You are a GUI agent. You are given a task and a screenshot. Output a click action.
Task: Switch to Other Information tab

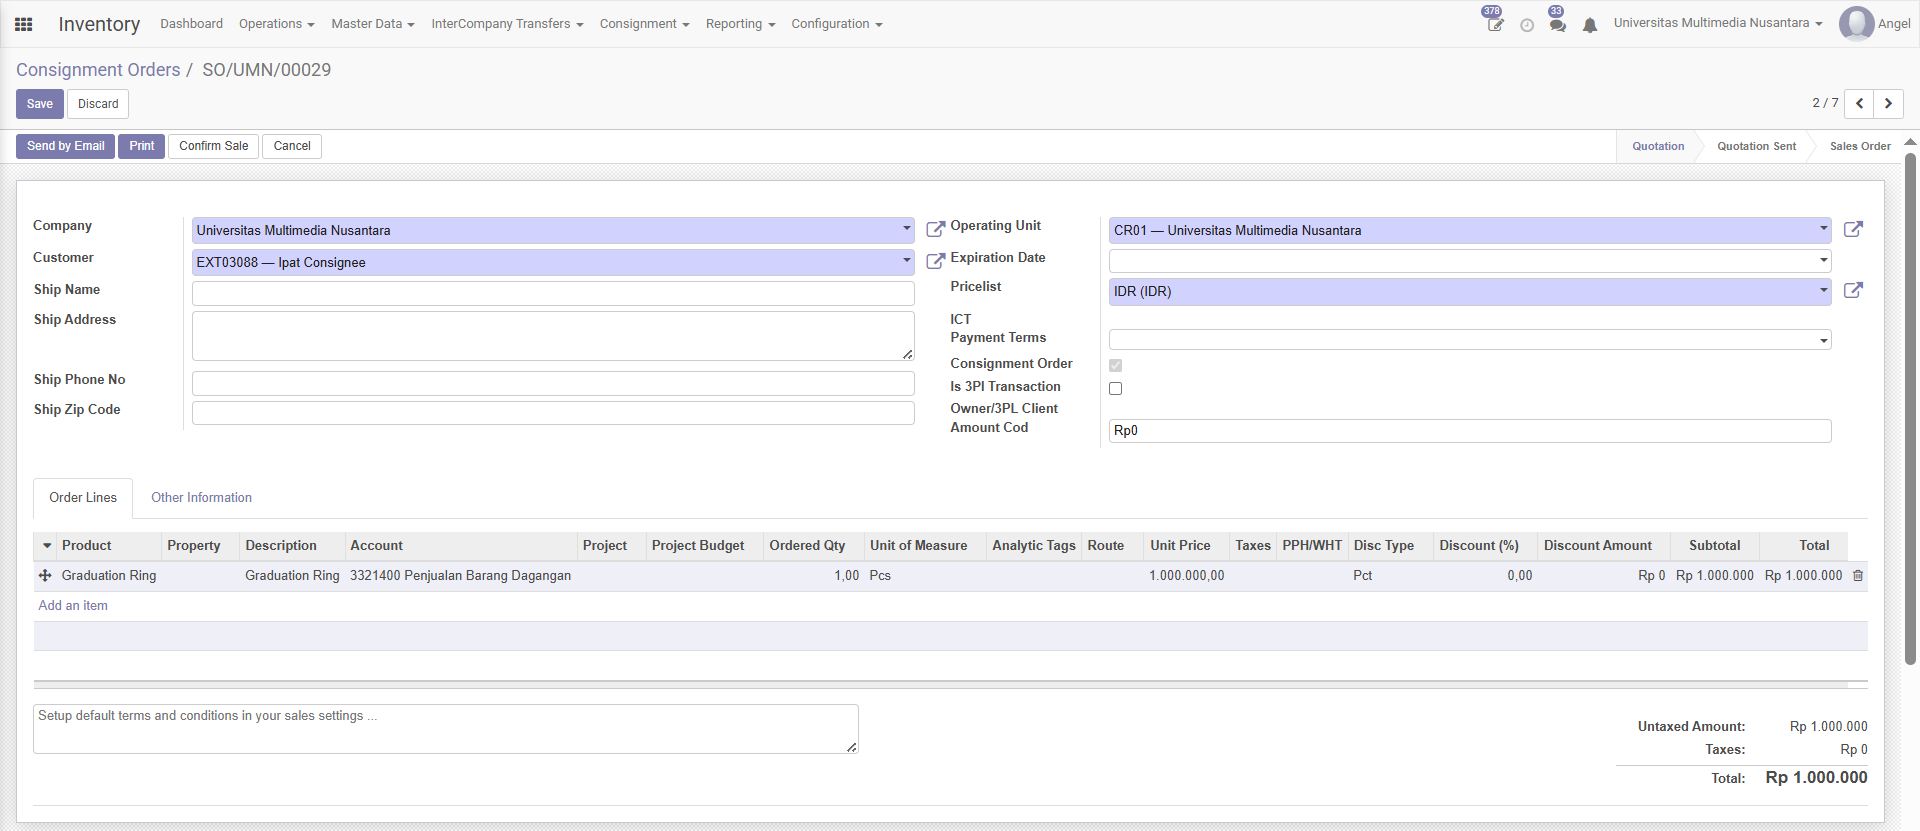[x=201, y=498]
